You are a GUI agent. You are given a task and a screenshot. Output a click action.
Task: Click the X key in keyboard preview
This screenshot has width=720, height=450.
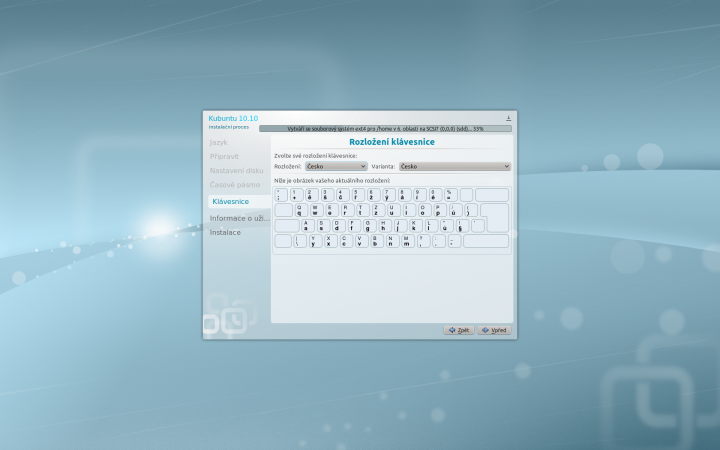click(331, 241)
